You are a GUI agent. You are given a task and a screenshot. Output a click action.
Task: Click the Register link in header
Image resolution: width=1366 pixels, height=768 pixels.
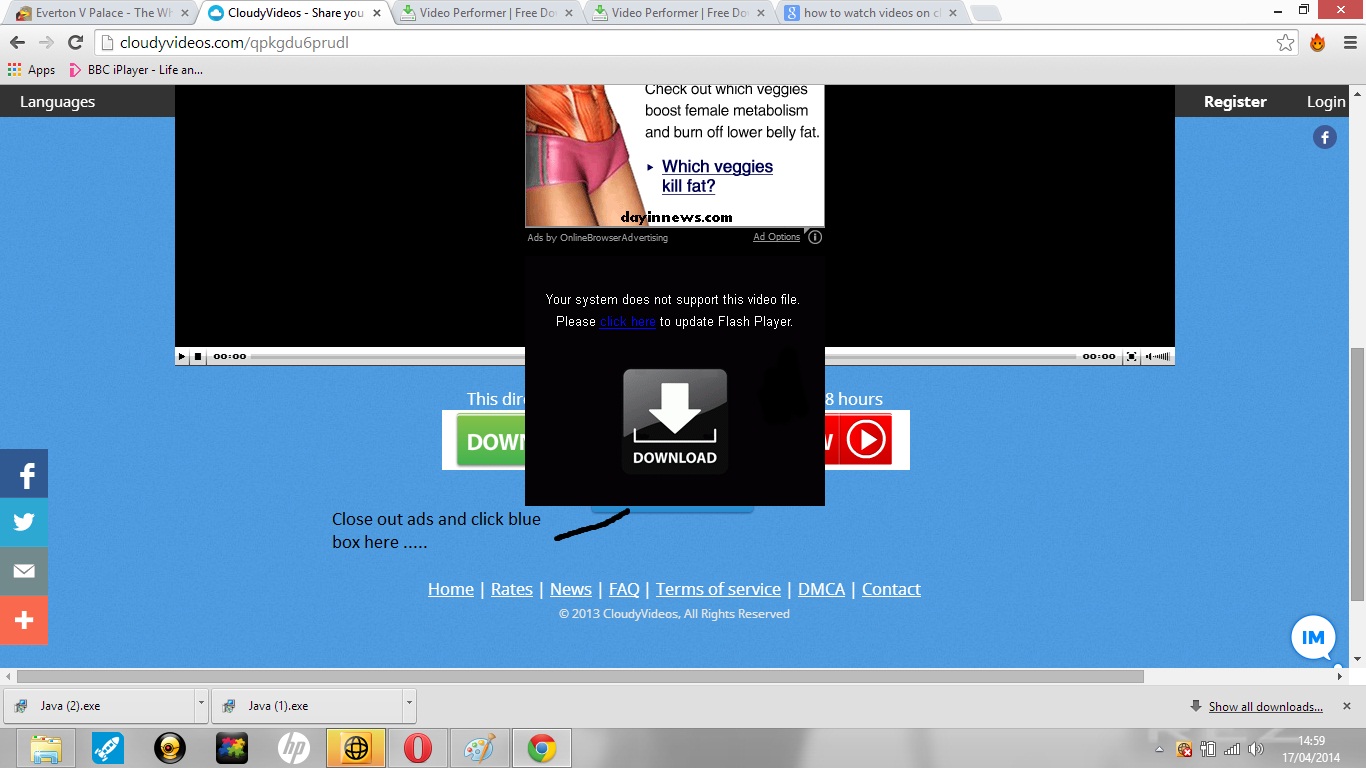click(1234, 102)
